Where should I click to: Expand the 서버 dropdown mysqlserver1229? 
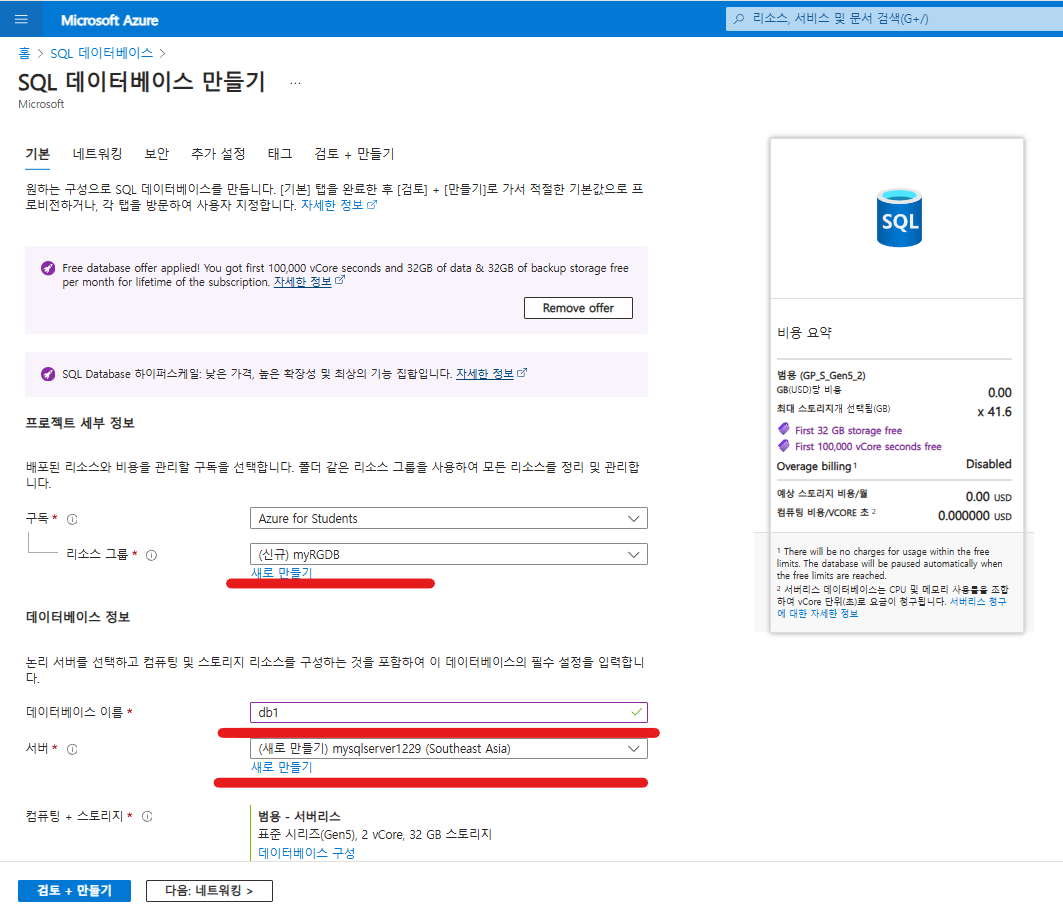pos(449,749)
